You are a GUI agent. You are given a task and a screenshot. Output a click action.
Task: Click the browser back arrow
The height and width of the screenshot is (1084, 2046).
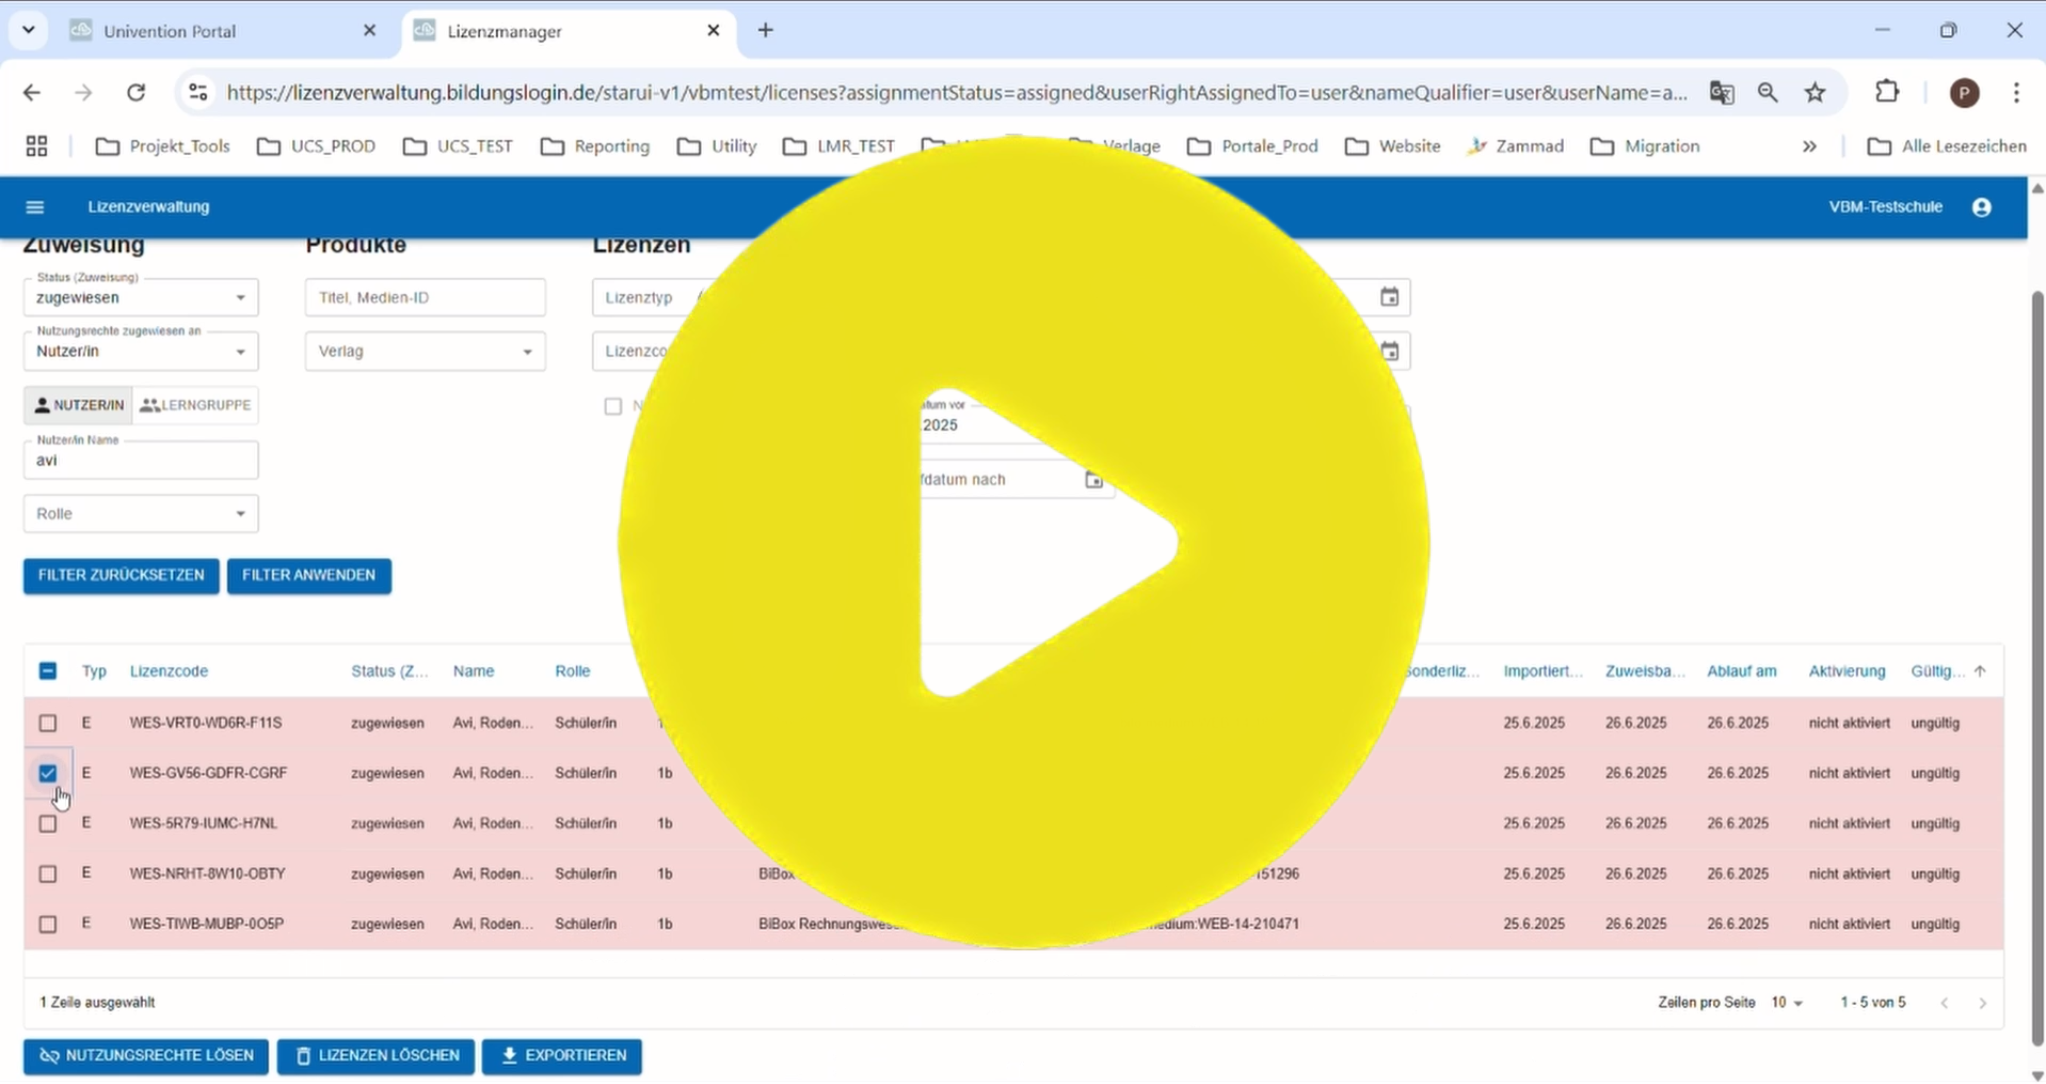[x=32, y=93]
